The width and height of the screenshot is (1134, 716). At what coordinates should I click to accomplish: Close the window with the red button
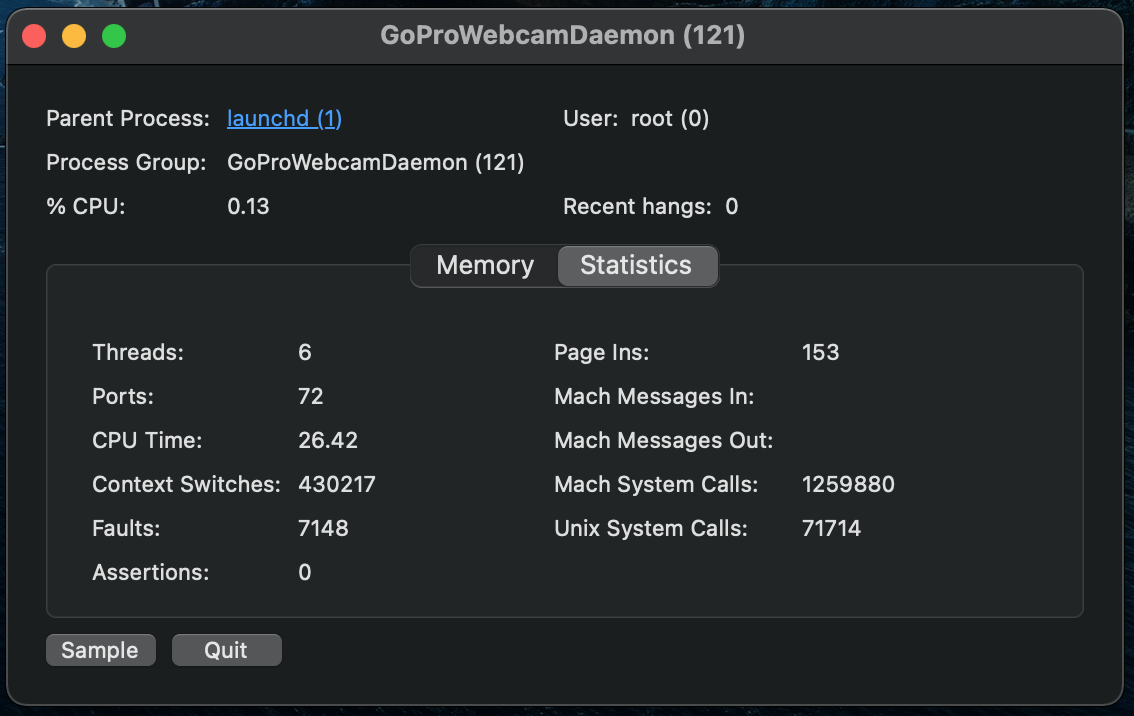pyautogui.click(x=34, y=35)
